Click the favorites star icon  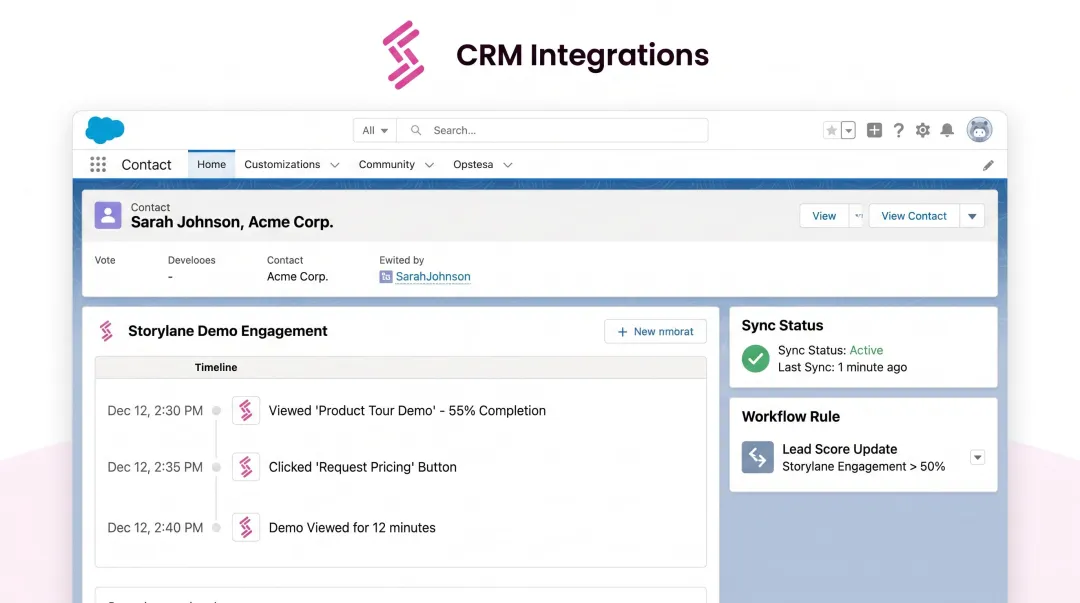831,130
